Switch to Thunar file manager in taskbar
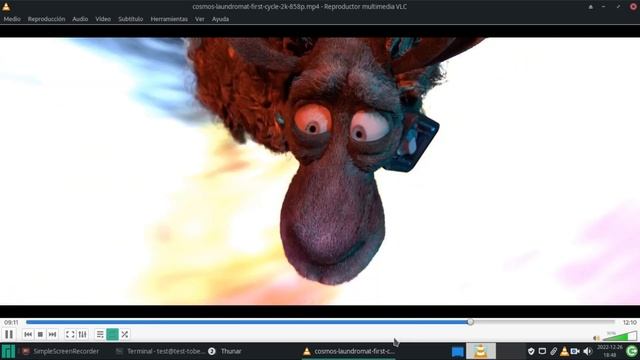The image size is (640, 360). click(225, 351)
